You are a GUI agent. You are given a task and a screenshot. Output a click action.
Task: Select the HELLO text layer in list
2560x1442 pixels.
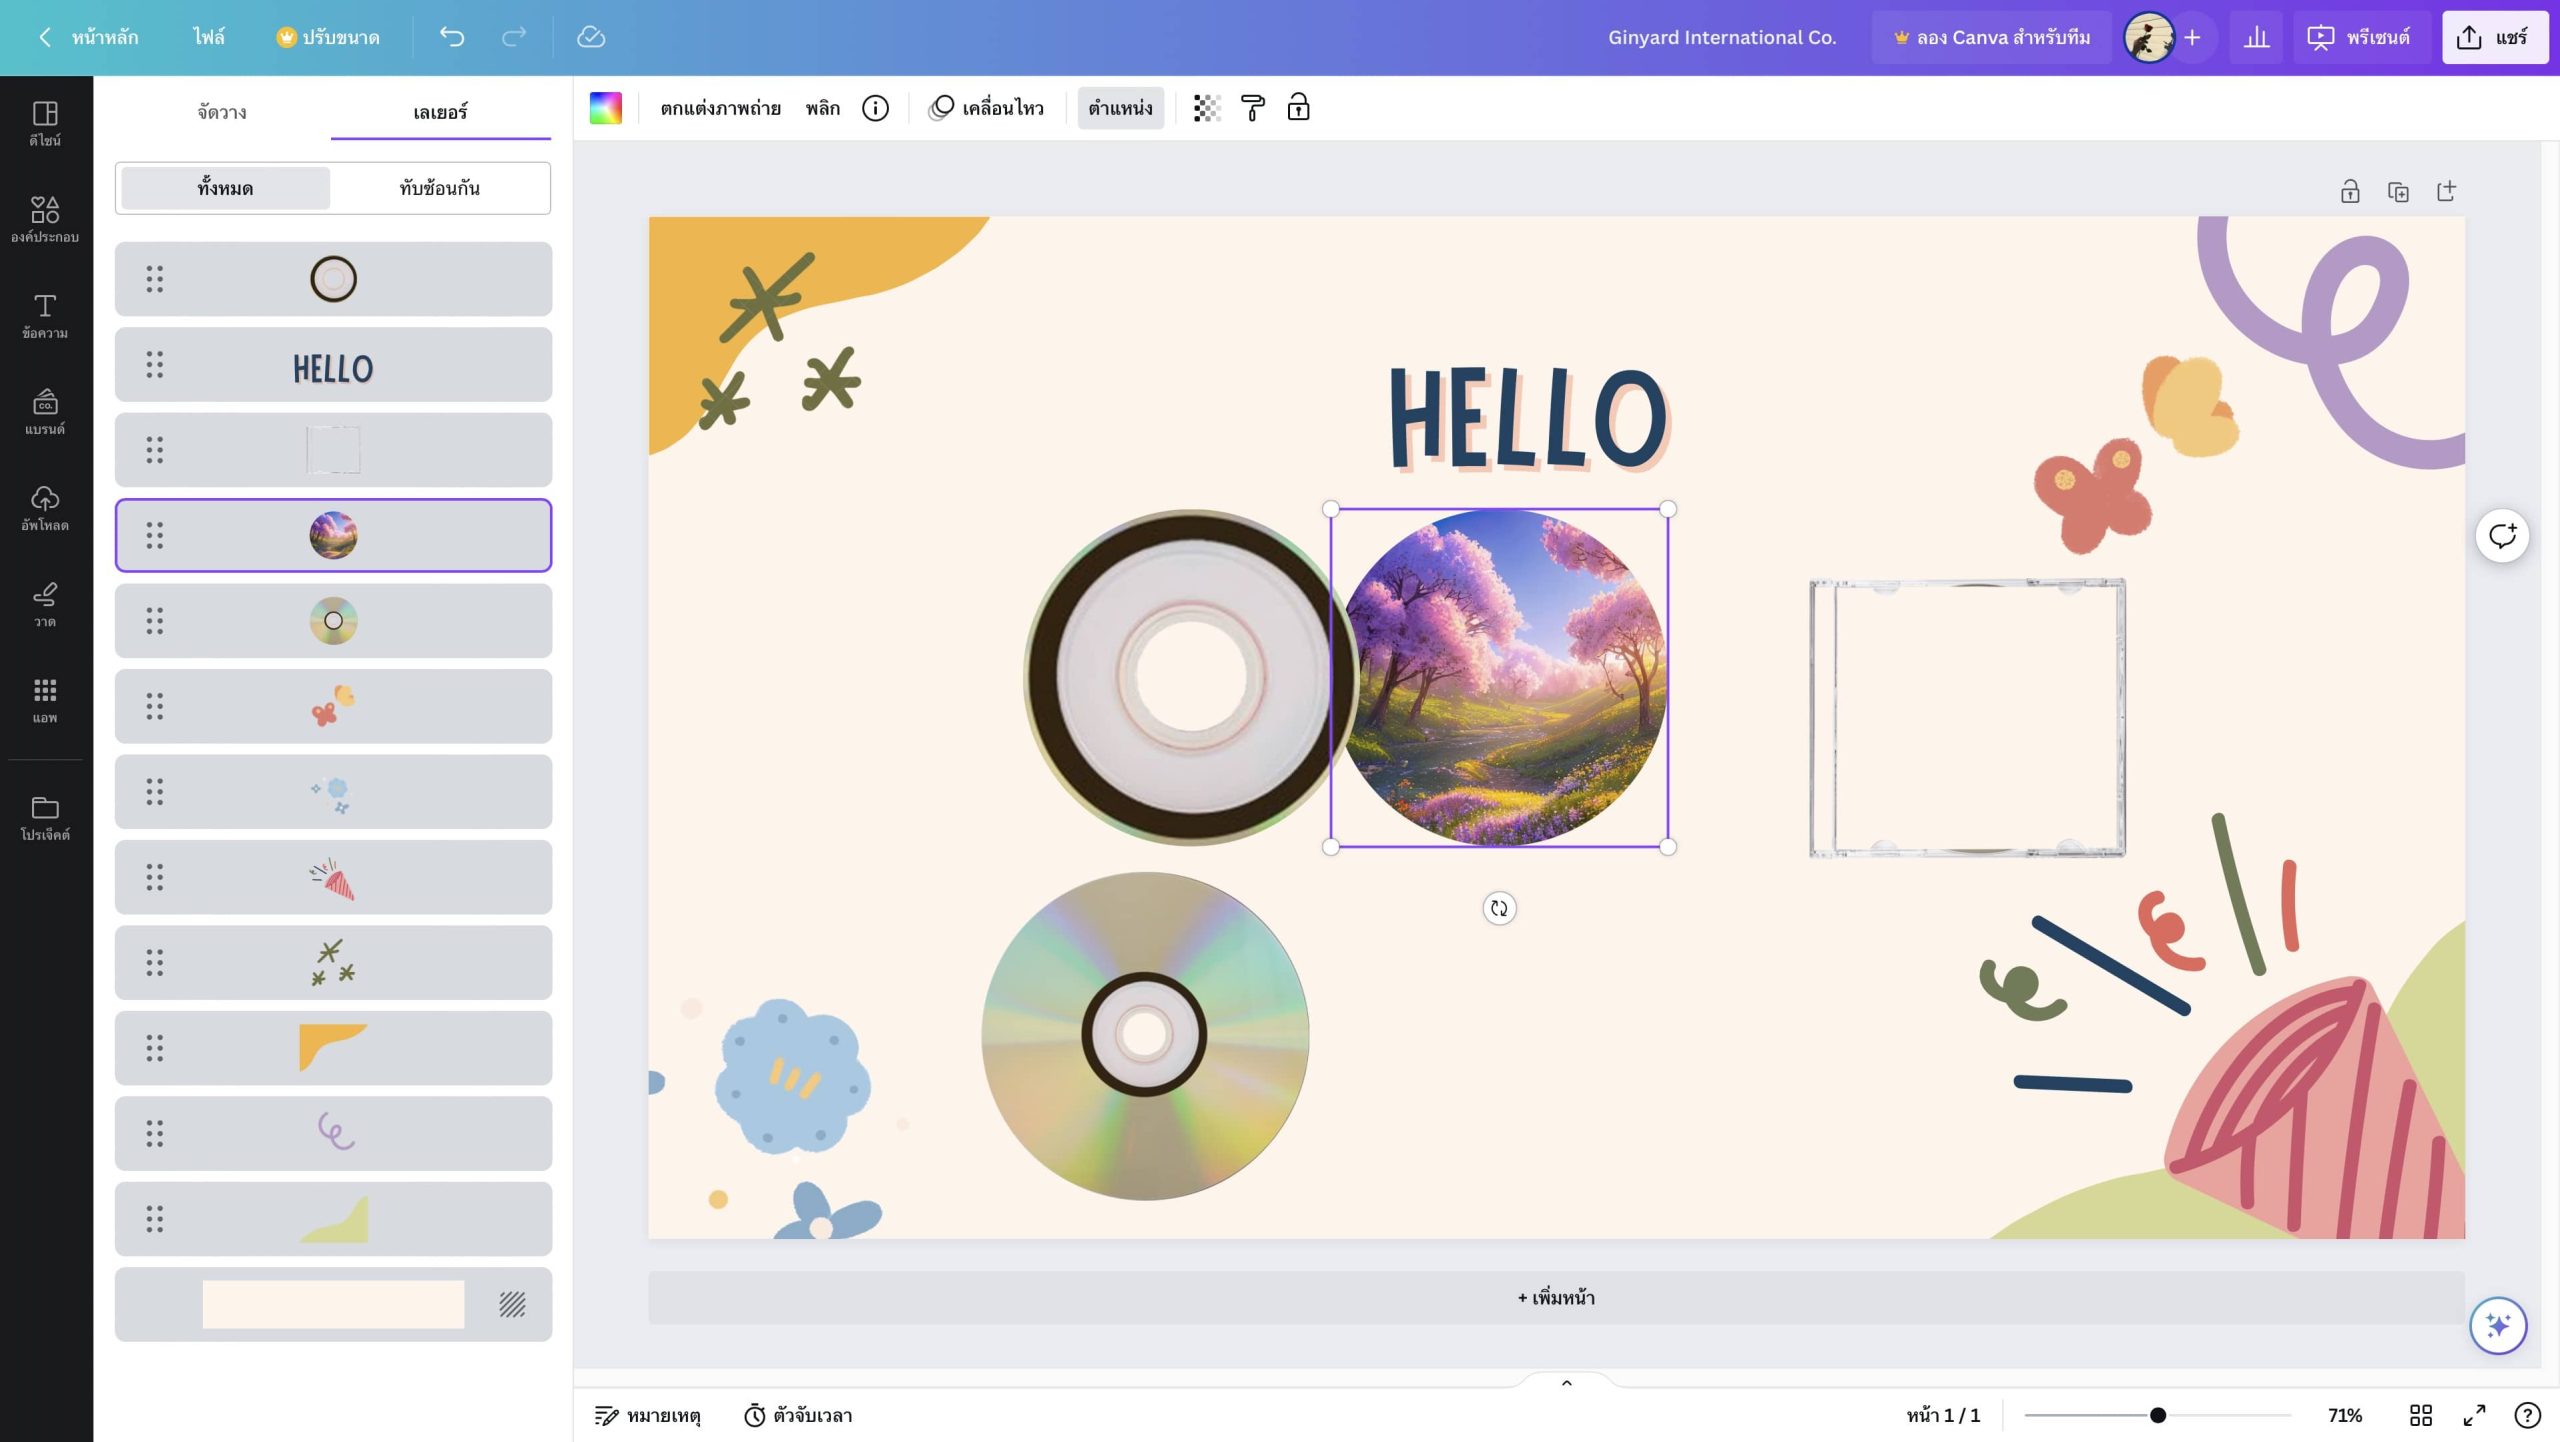tap(333, 365)
